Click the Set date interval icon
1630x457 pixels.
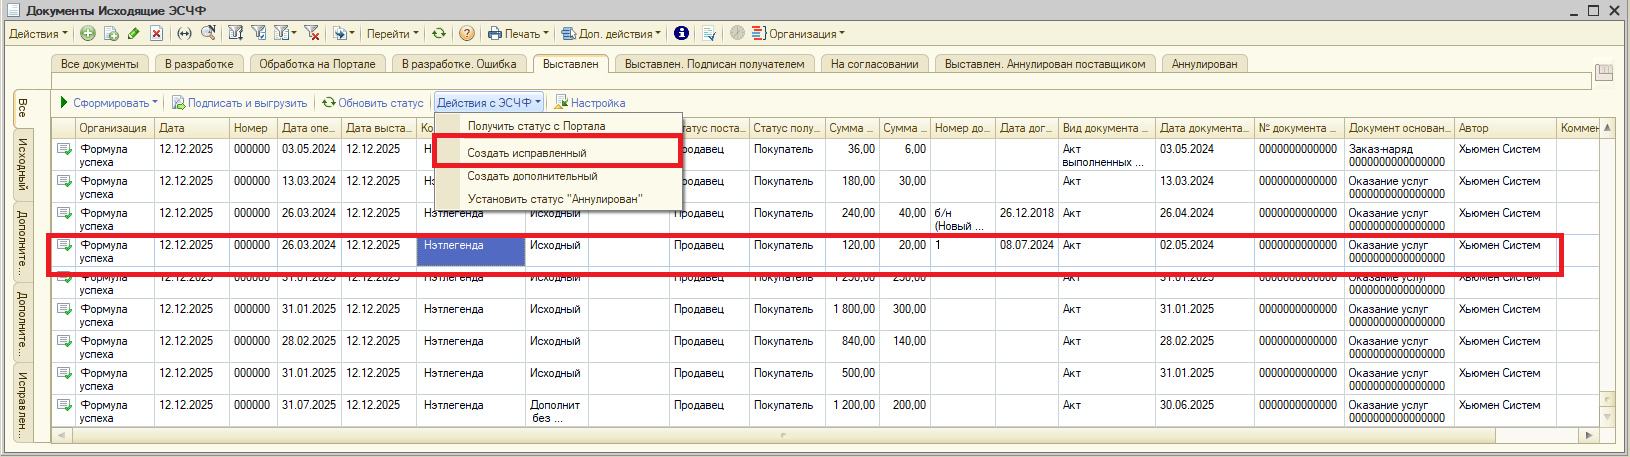tap(184, 33)
